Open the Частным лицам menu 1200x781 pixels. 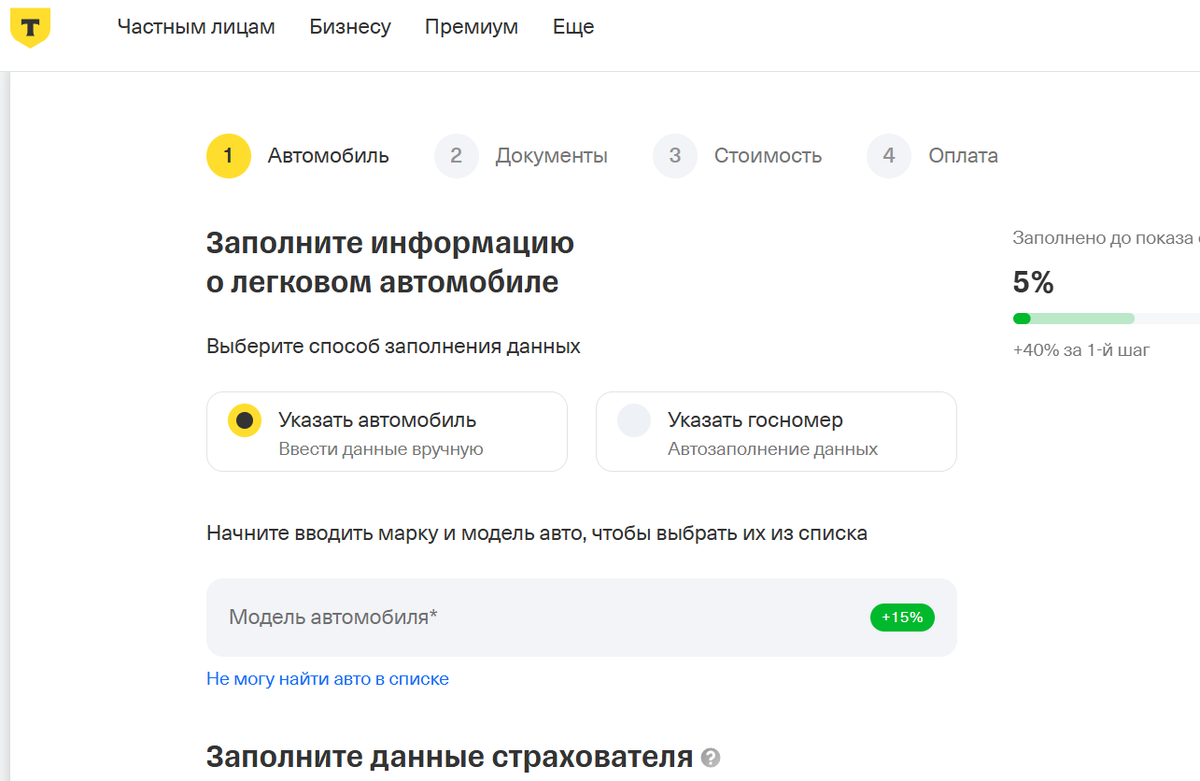[x=196, y=27]
